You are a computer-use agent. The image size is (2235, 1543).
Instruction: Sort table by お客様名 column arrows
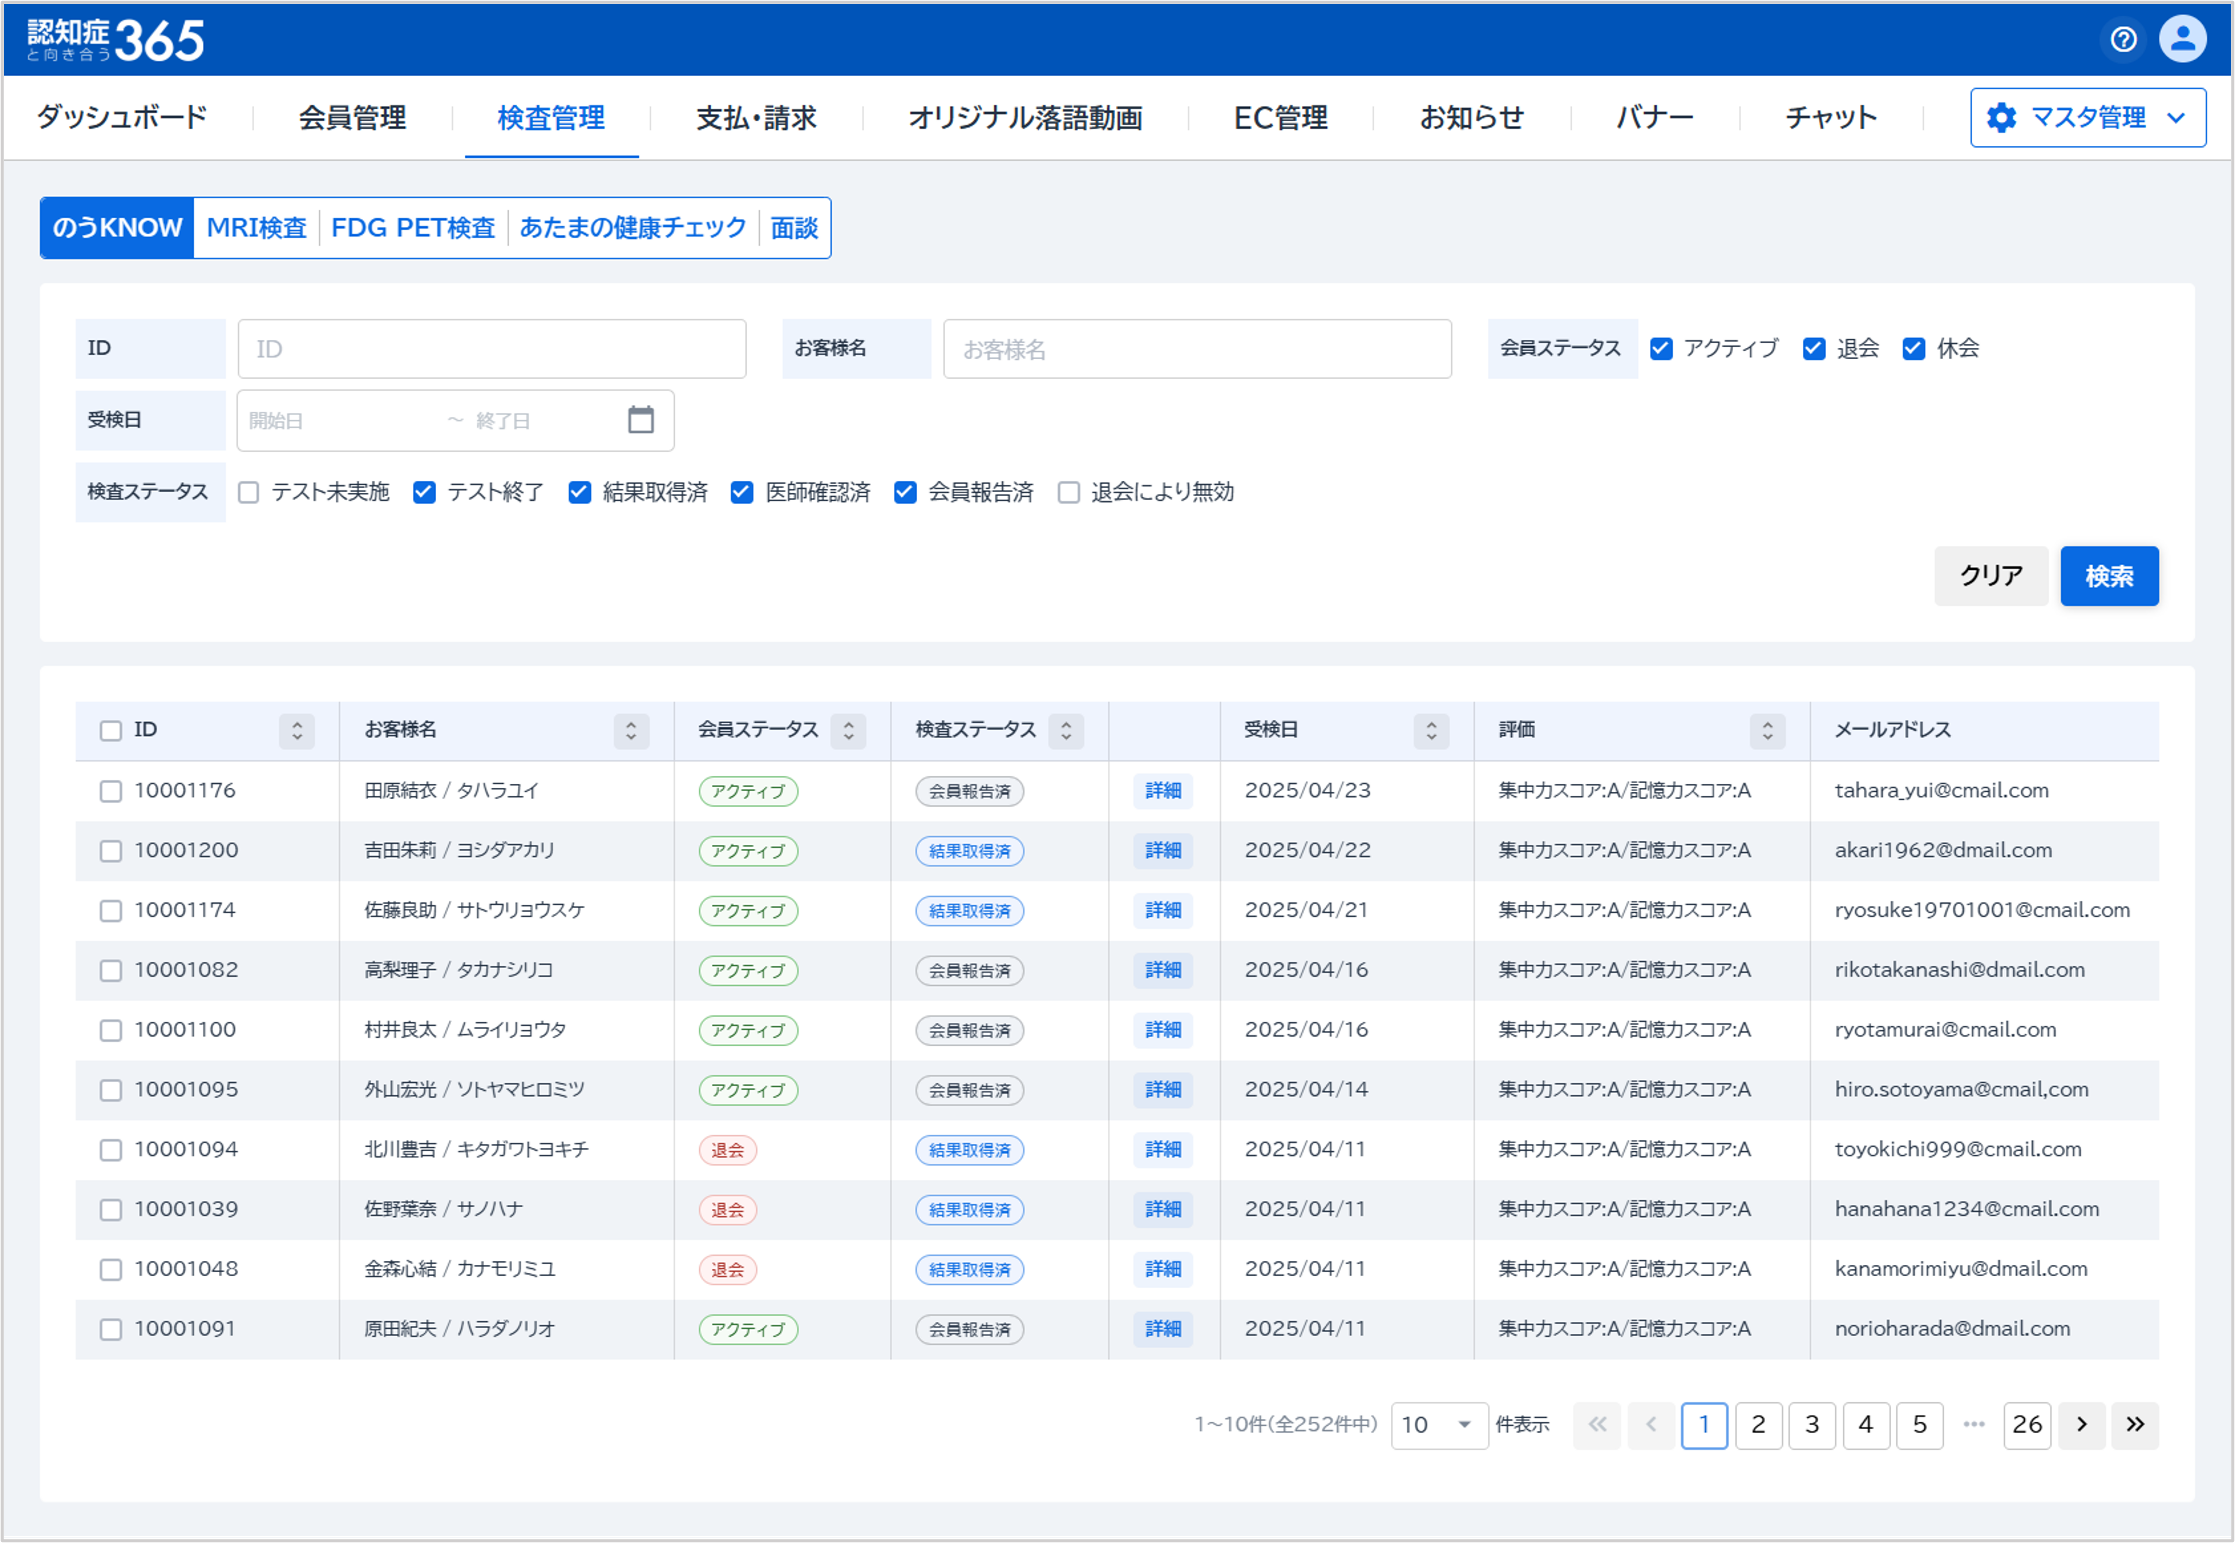(x=630, y=731)
